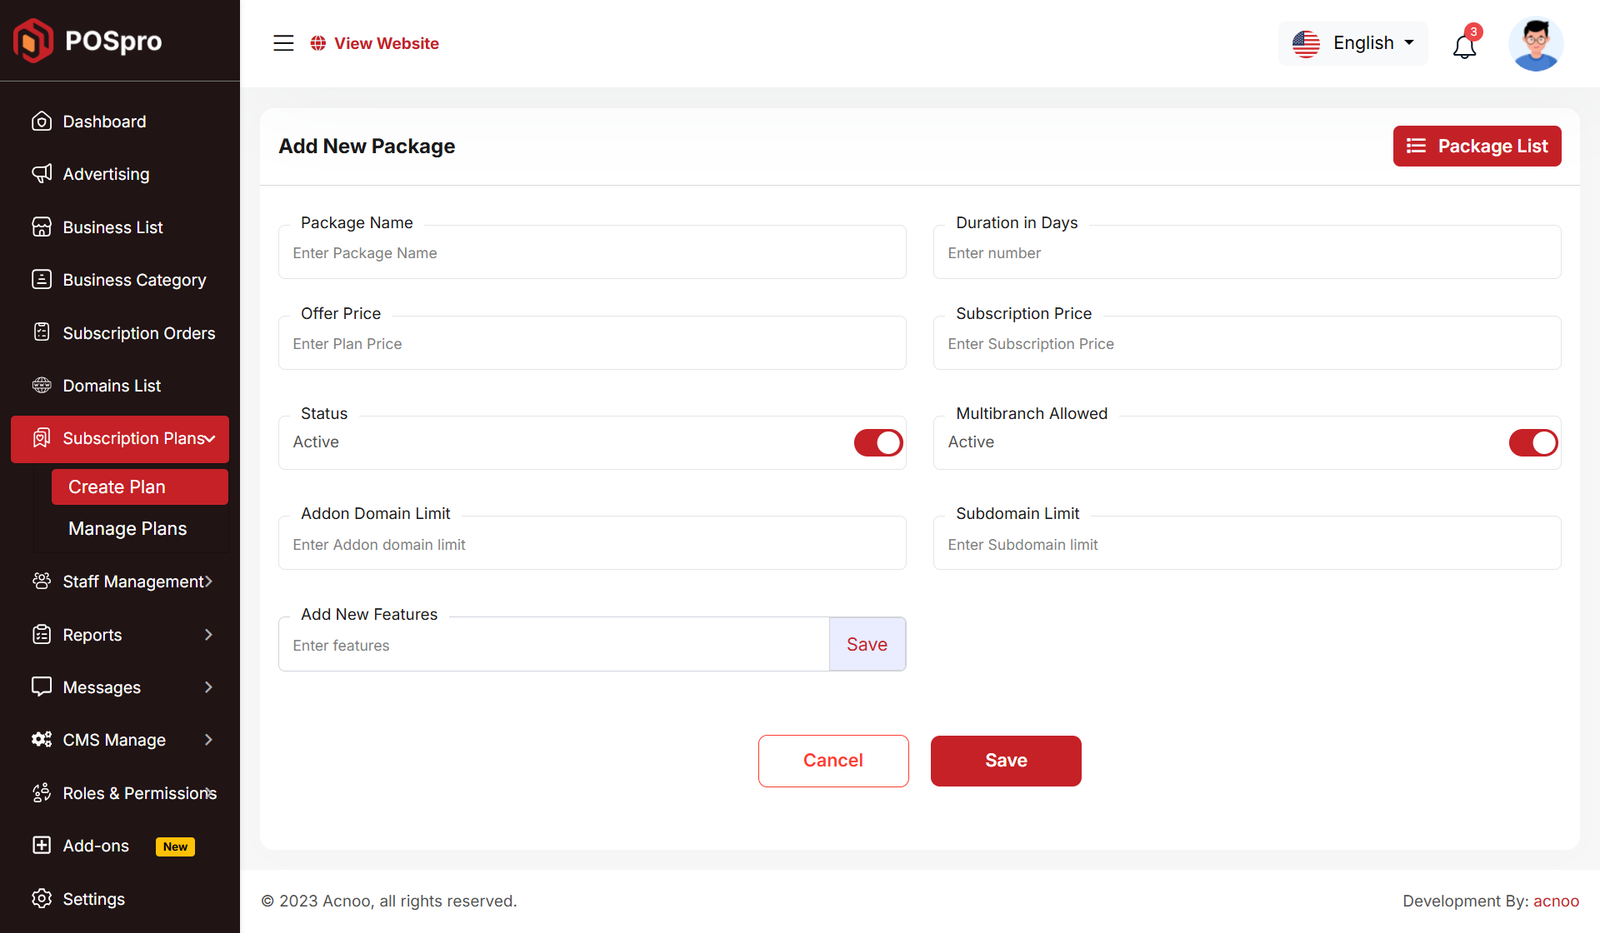This screenshot has width=1600, height=933.
Task: Click the View Website link
Action: point(375,43)
